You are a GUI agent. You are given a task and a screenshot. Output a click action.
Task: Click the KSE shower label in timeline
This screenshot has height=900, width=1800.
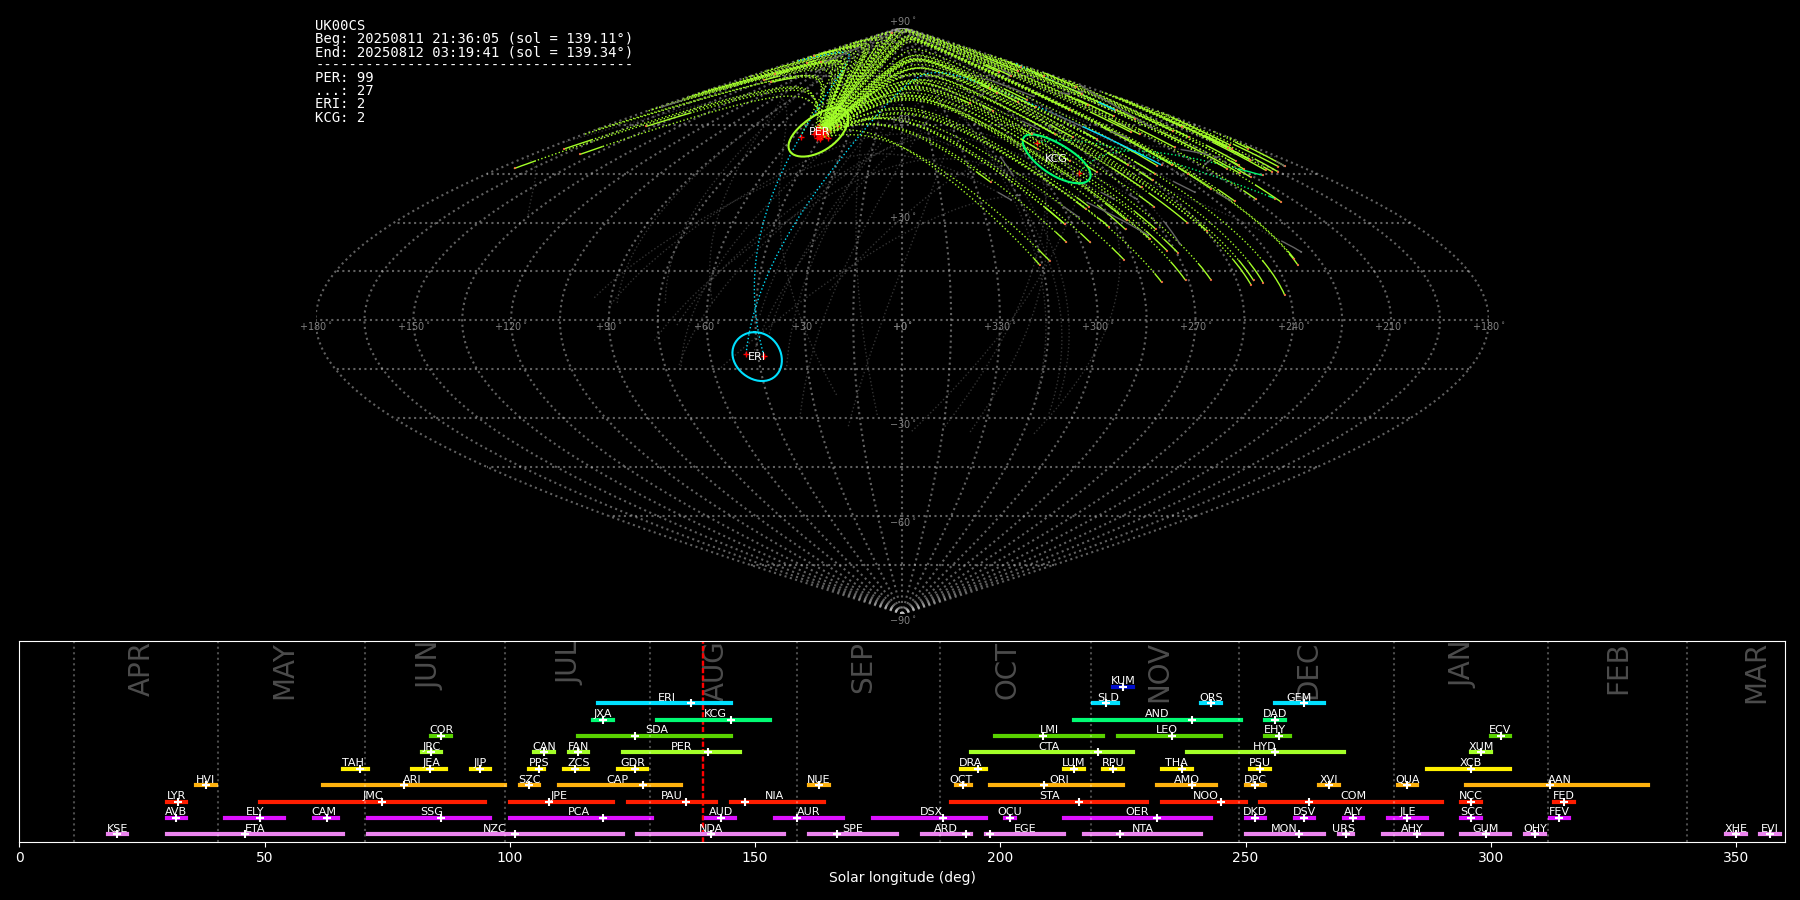click(x=117, y=828)
